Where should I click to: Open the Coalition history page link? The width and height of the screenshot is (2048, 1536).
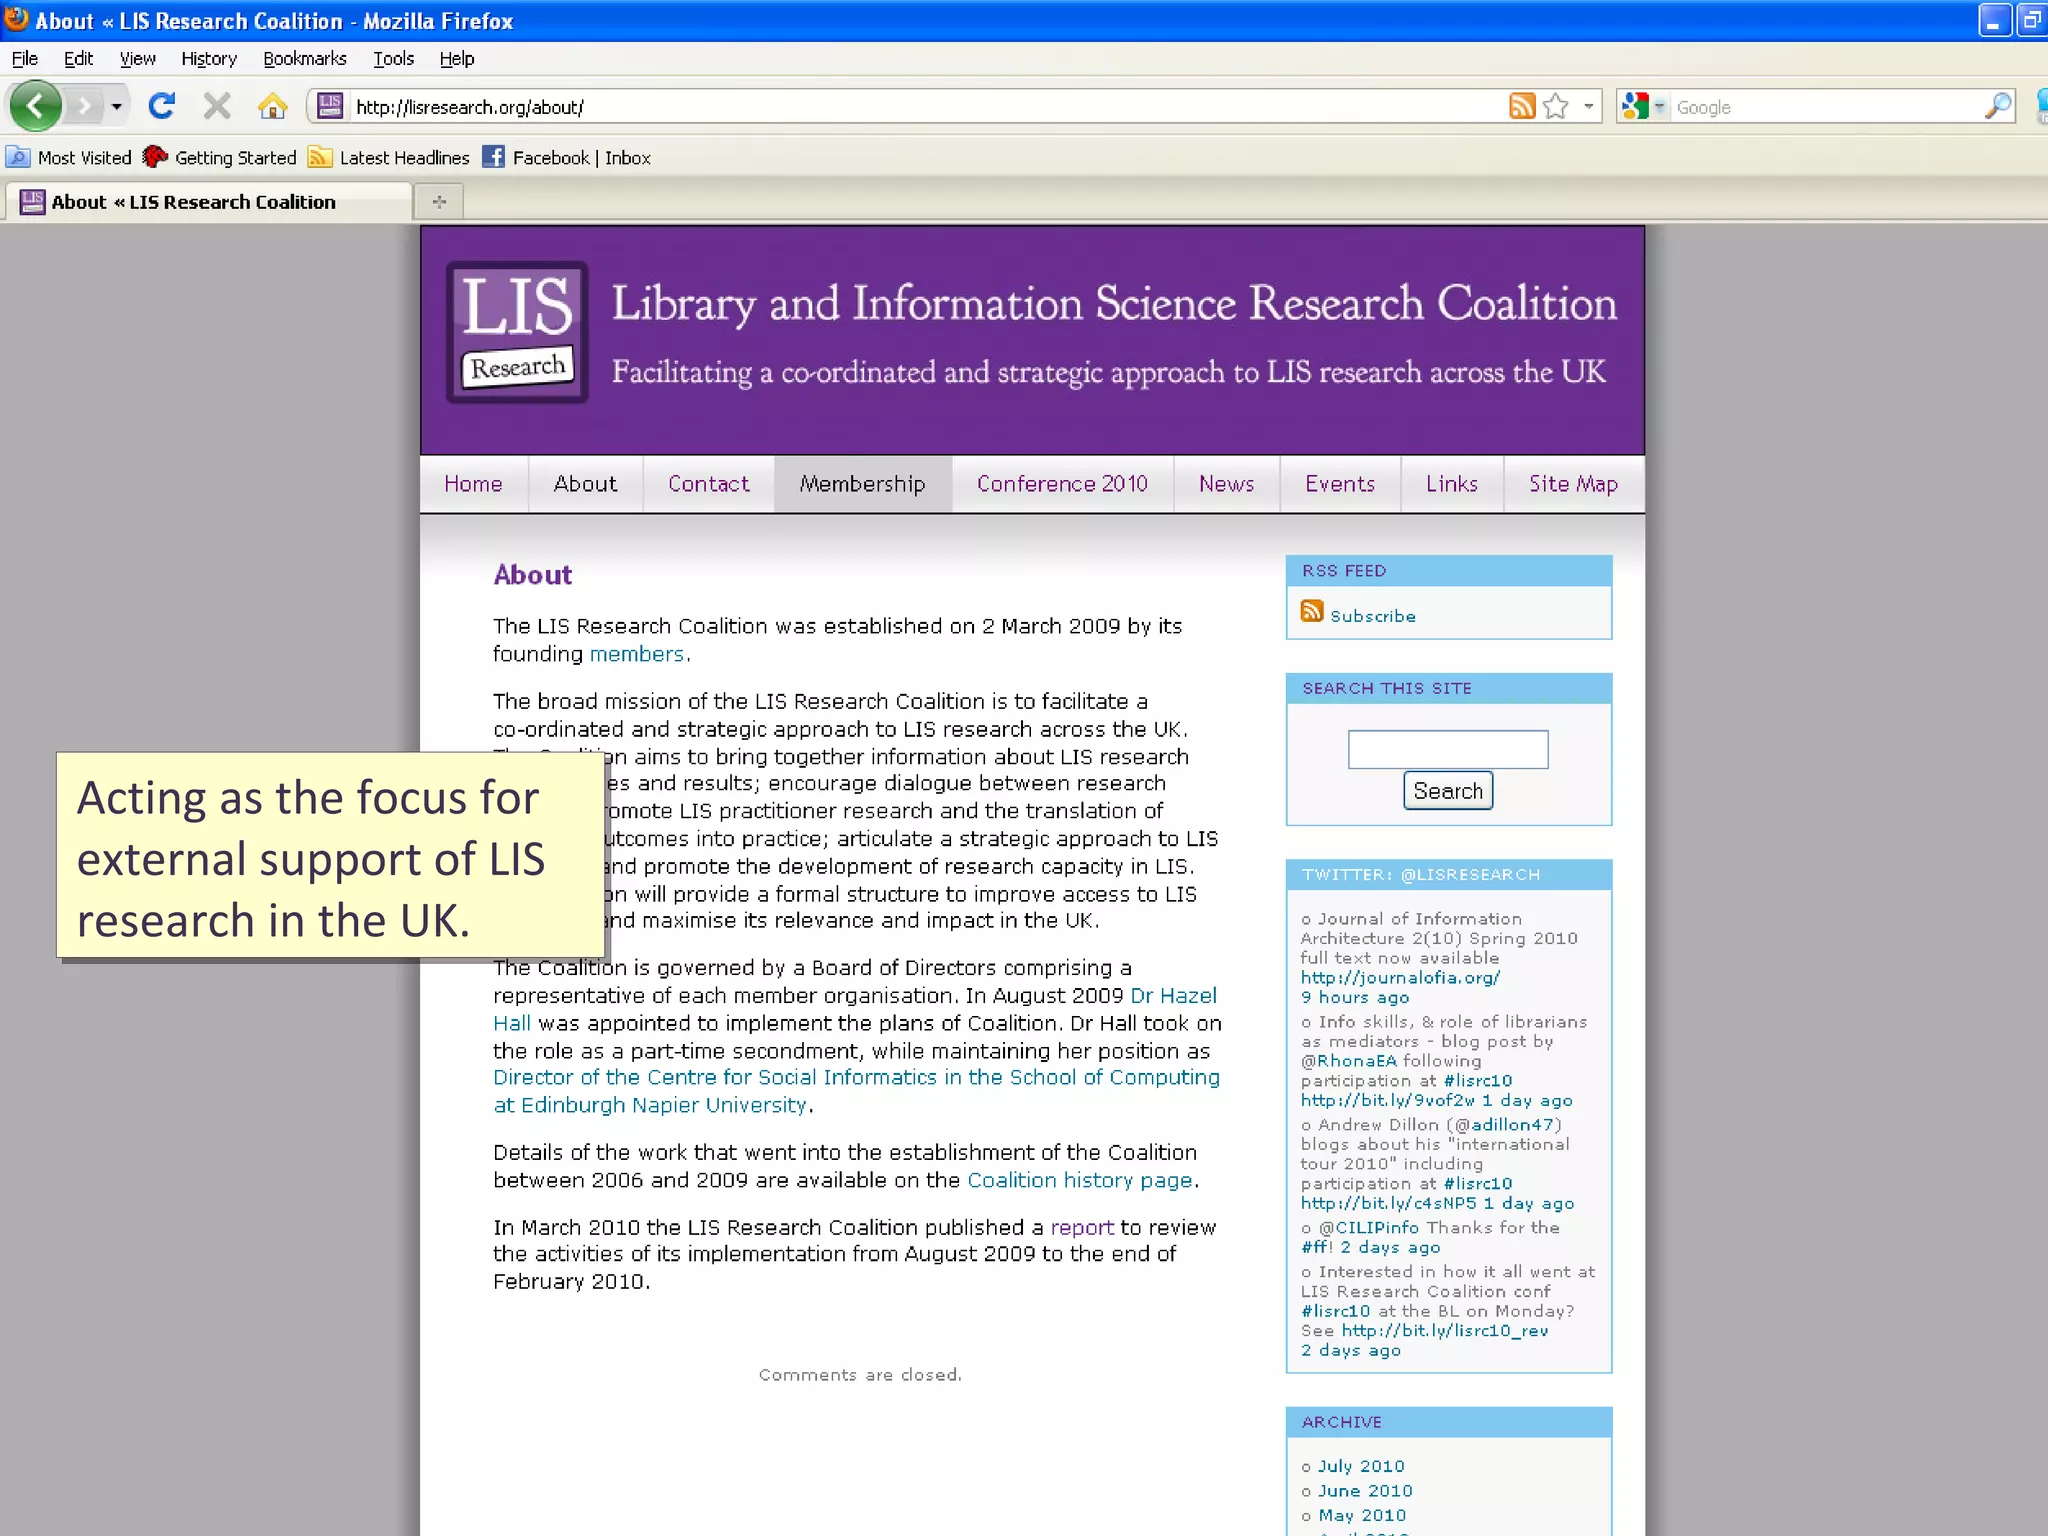tap(1080, 1181)
